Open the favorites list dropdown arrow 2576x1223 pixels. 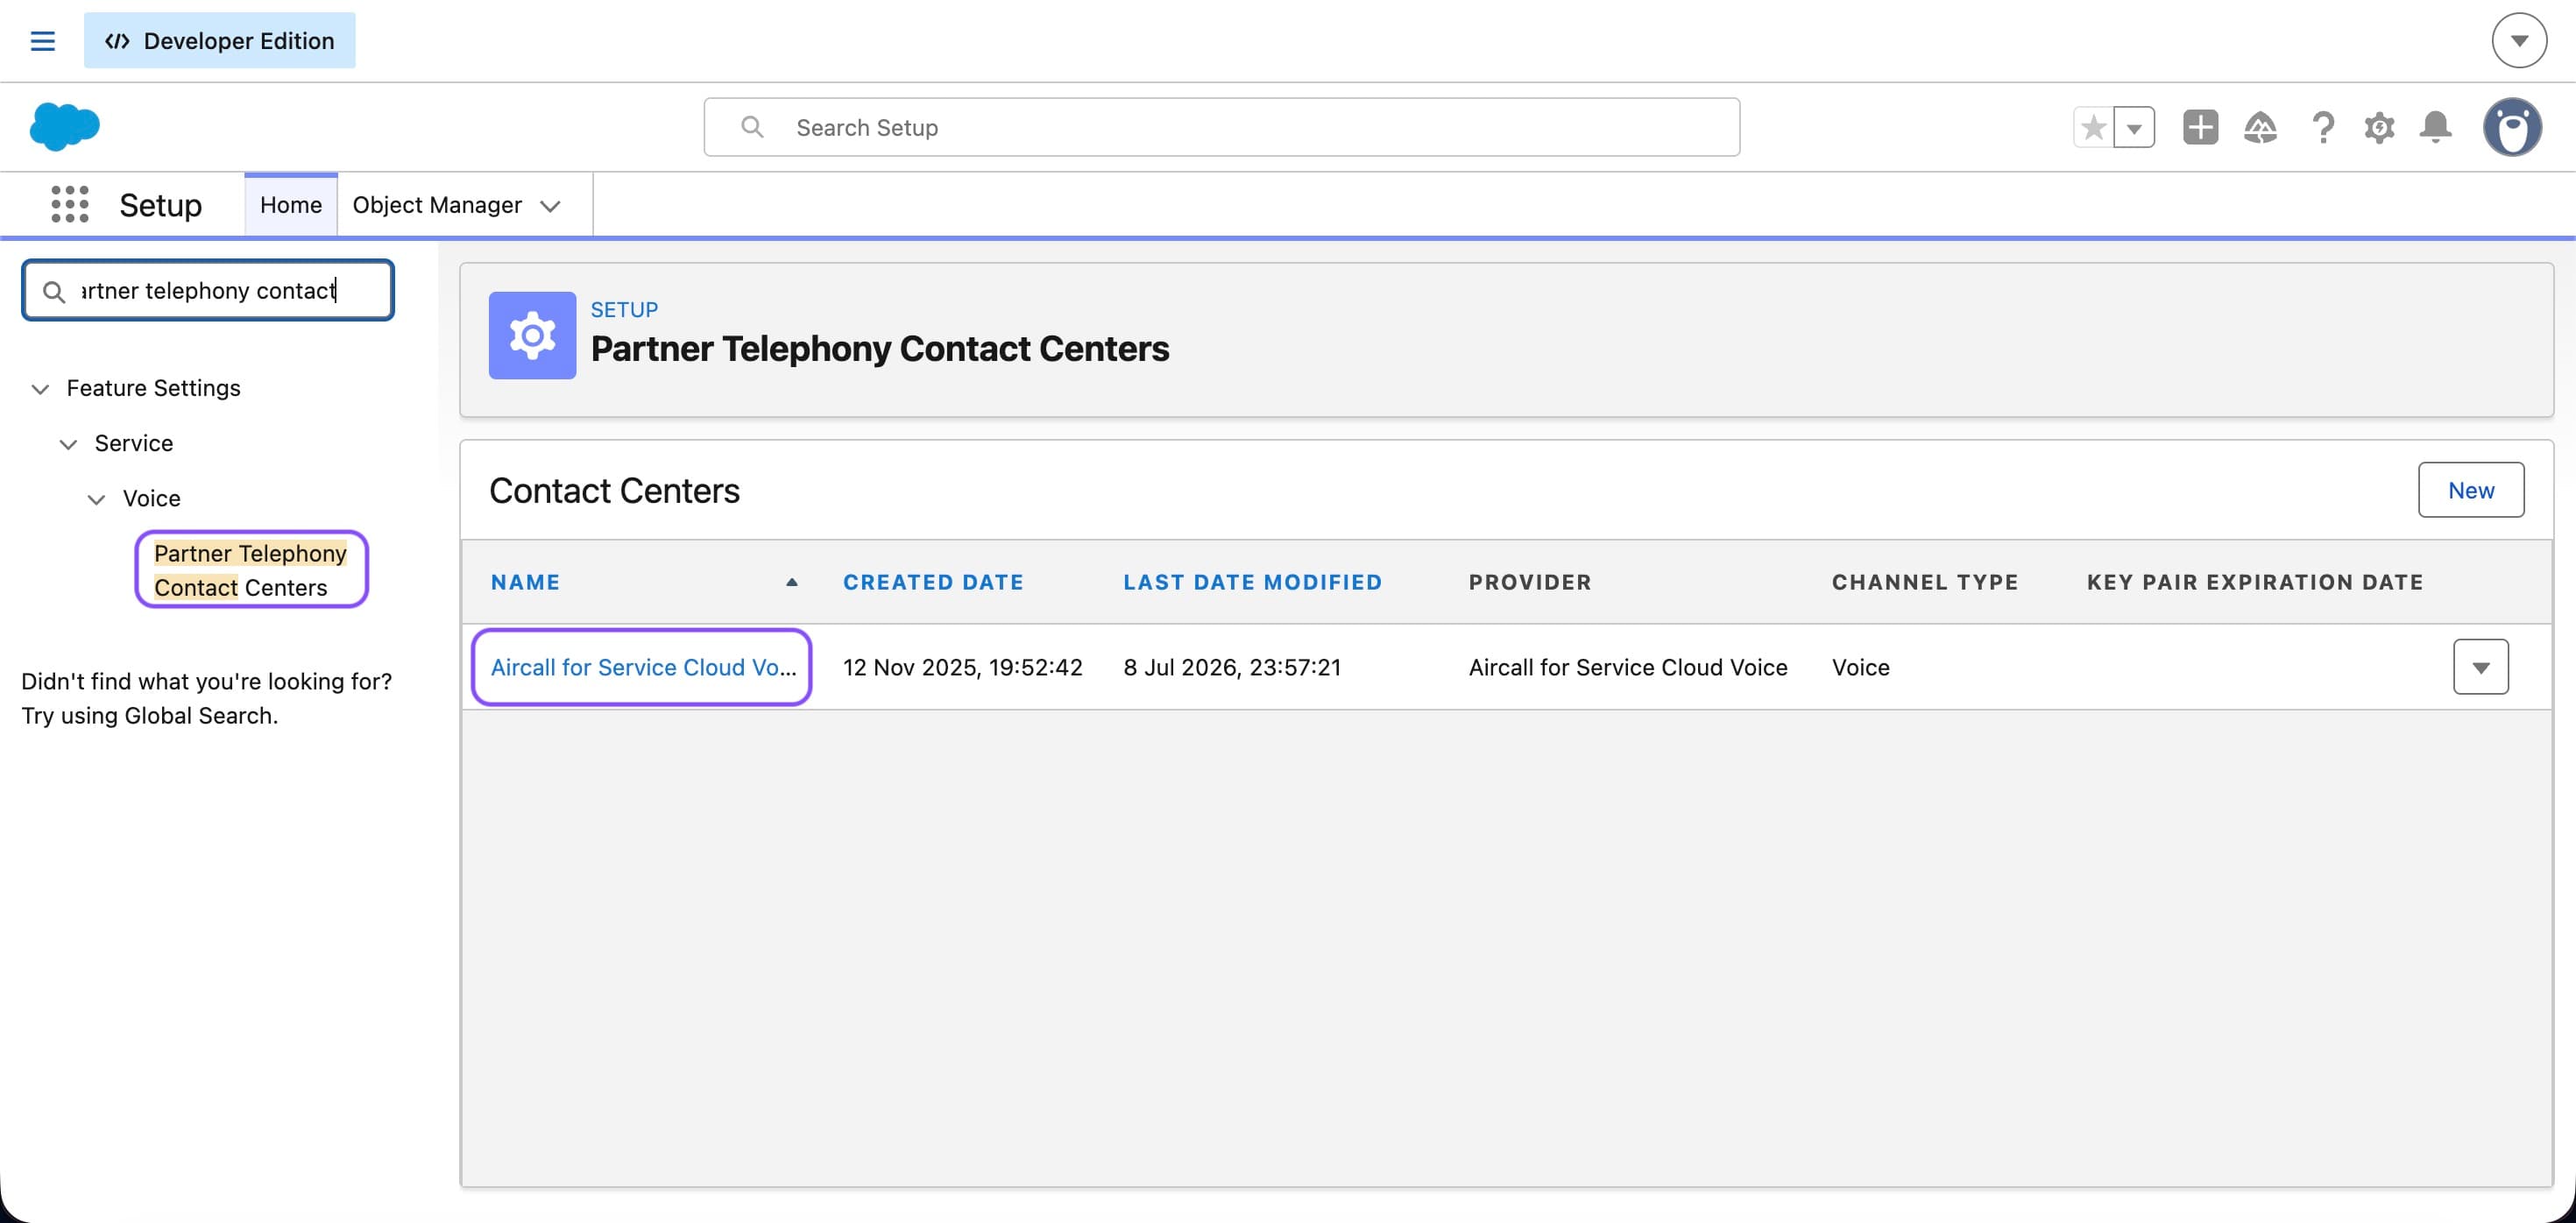[x=2134, y=127]
